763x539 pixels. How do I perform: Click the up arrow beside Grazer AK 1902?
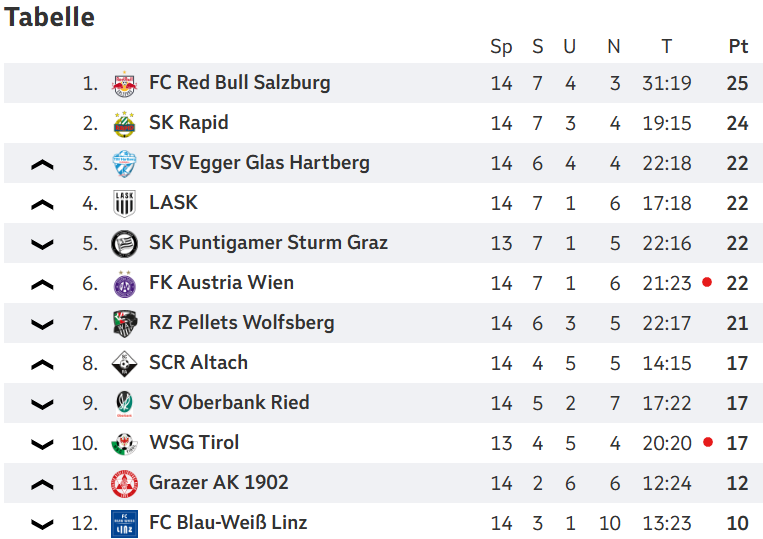coord(42,485)
